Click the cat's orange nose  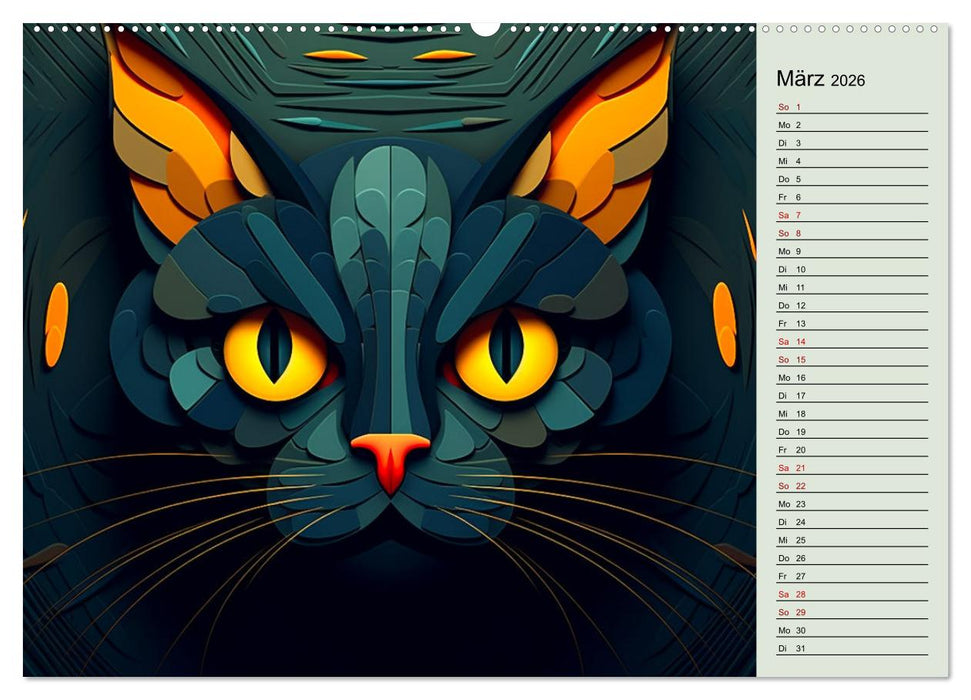click(390, 456)
